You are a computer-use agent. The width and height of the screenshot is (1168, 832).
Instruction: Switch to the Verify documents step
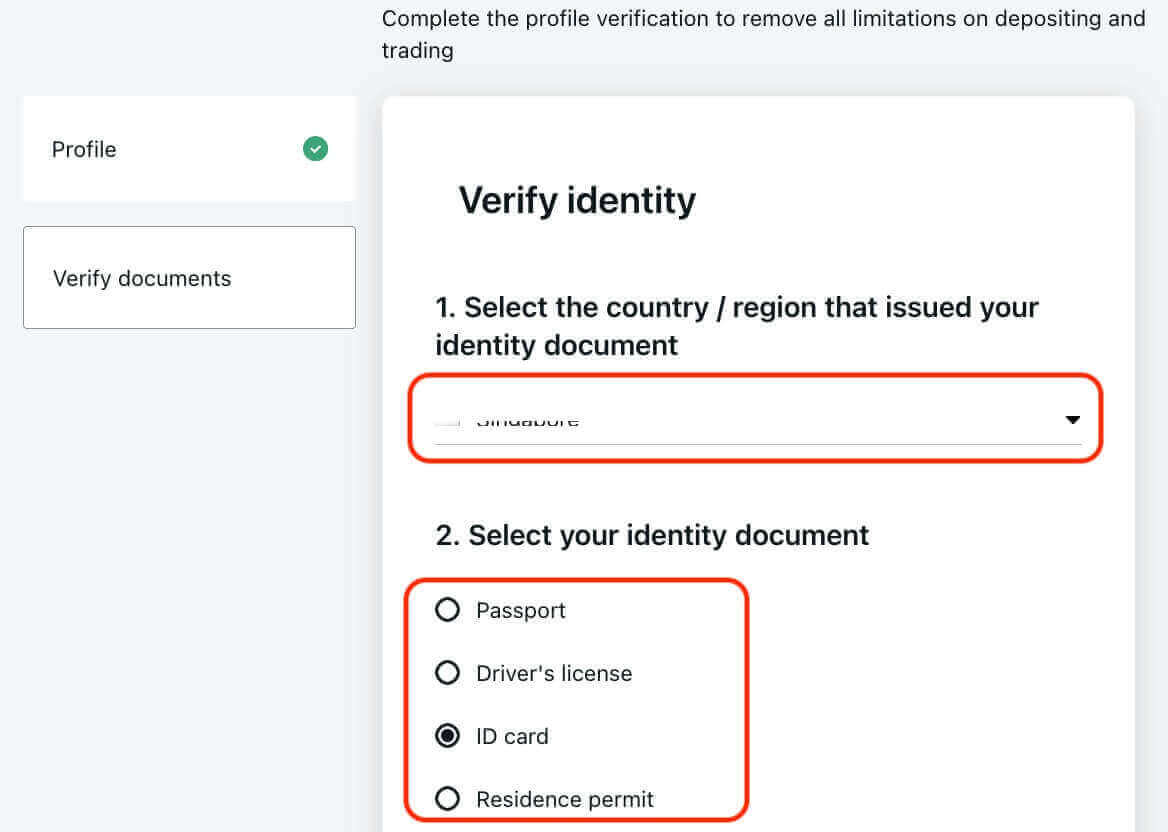(x=189, y=278)
